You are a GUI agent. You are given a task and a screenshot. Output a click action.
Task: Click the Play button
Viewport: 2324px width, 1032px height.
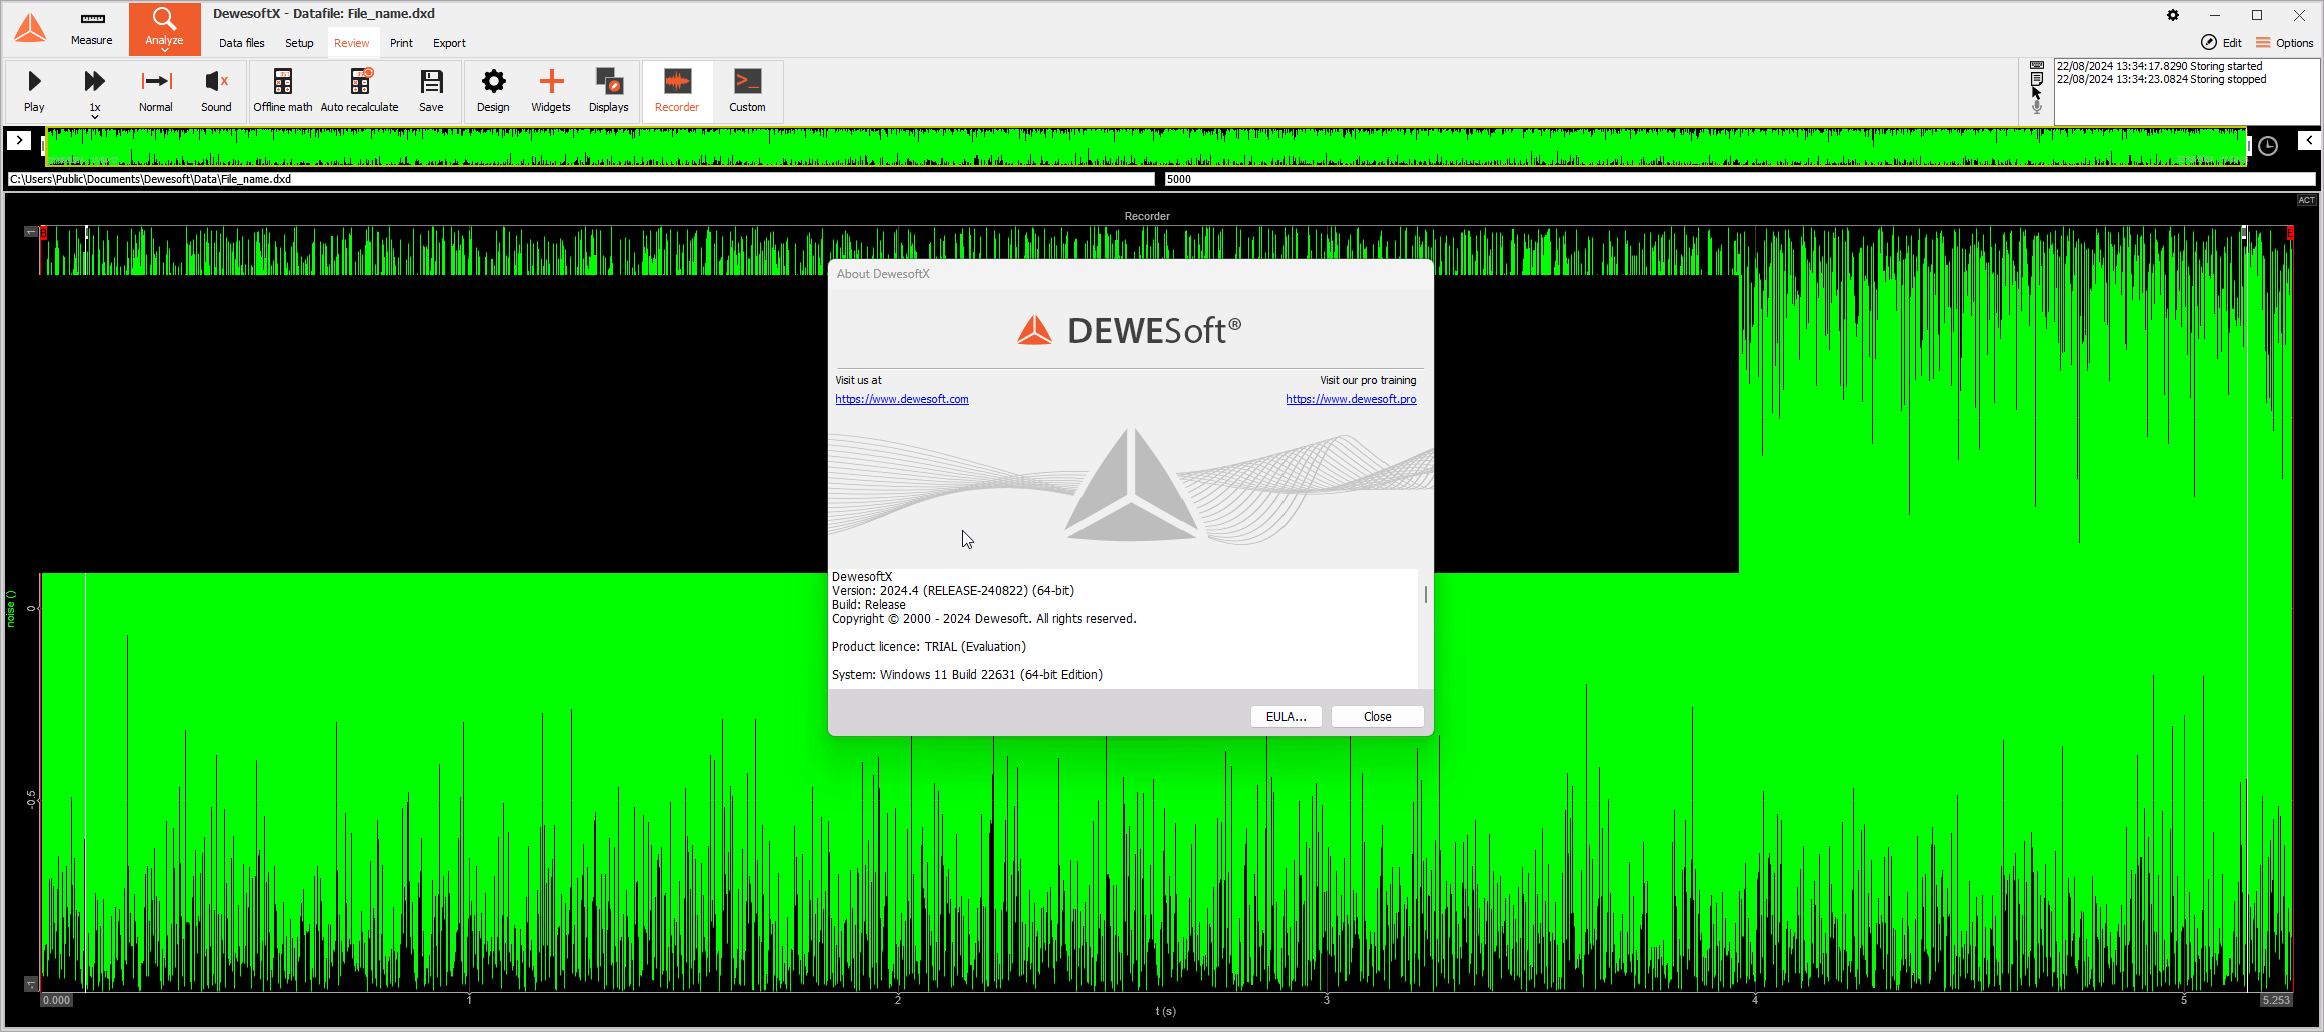pos(34,90)
